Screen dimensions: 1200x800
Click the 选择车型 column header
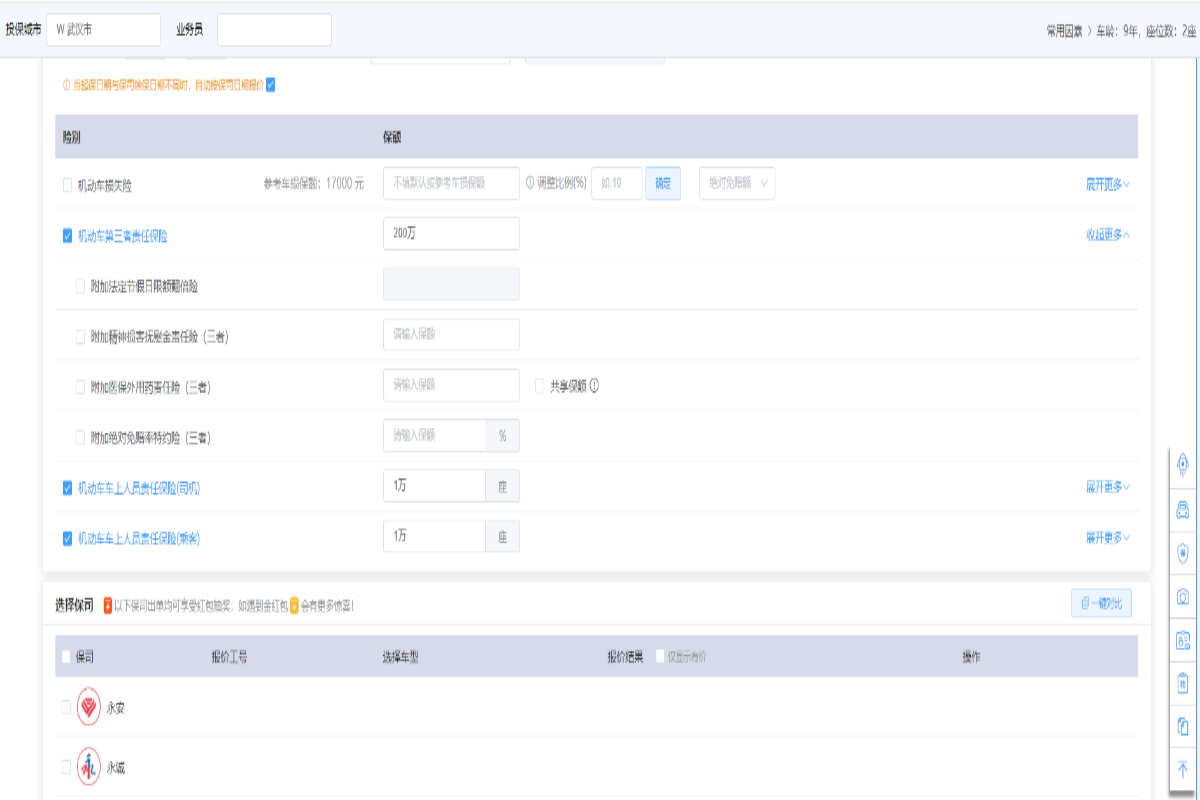[400, 657]
